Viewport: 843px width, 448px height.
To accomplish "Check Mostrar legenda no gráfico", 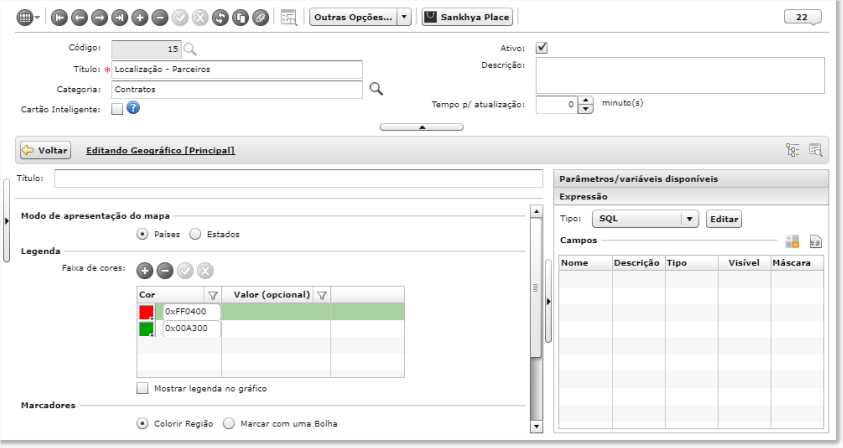I will 142,388.
